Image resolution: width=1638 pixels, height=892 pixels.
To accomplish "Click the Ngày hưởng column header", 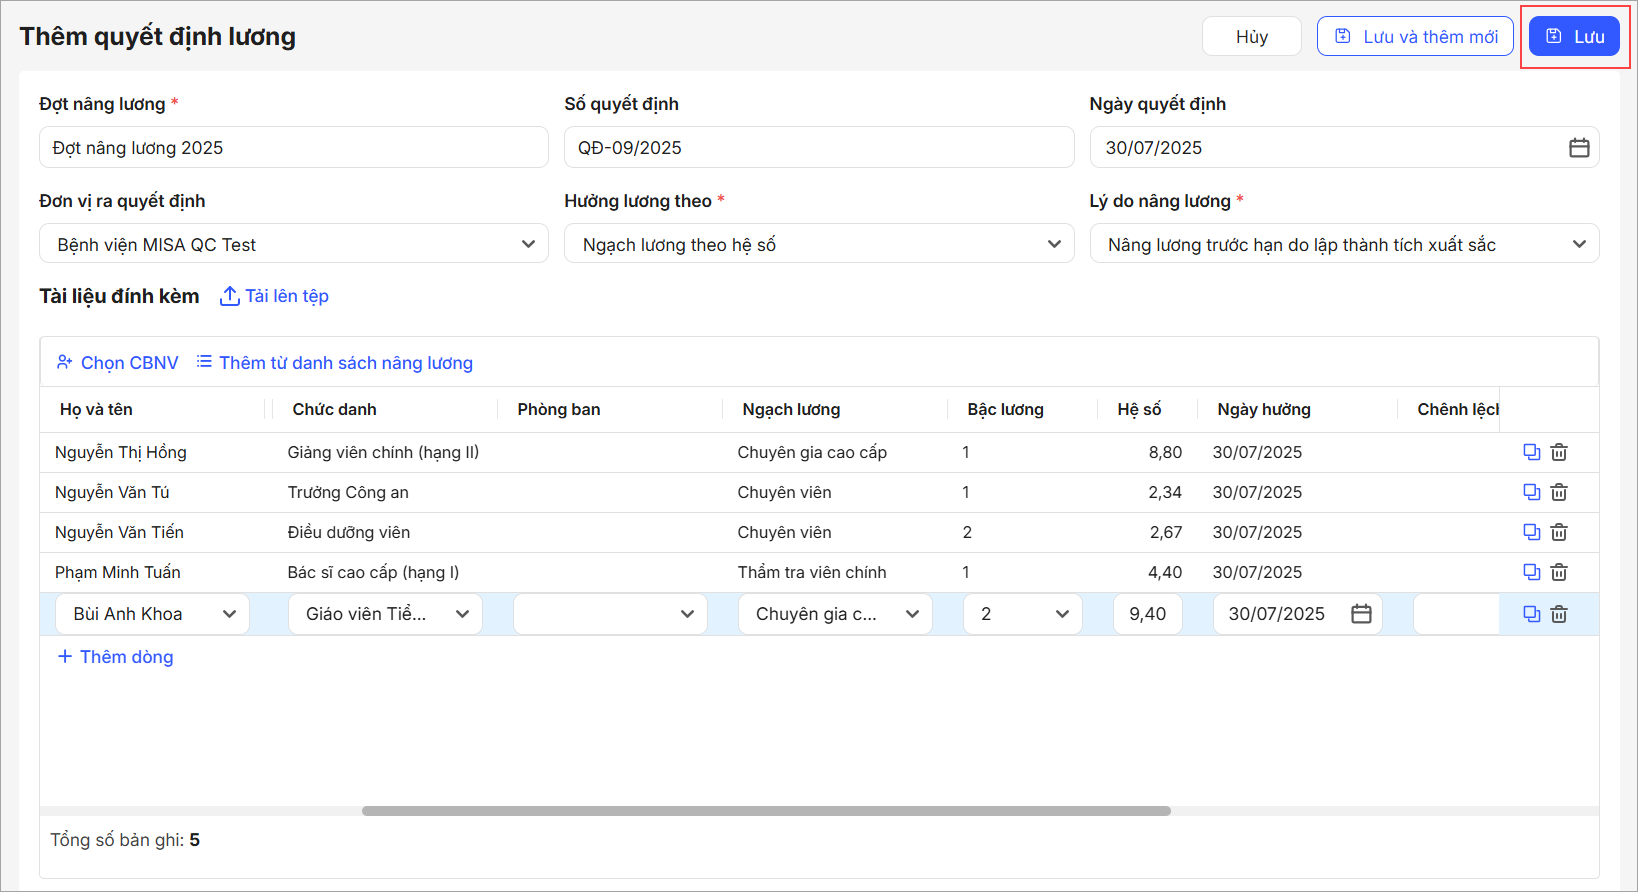I will pos(1264,409).
